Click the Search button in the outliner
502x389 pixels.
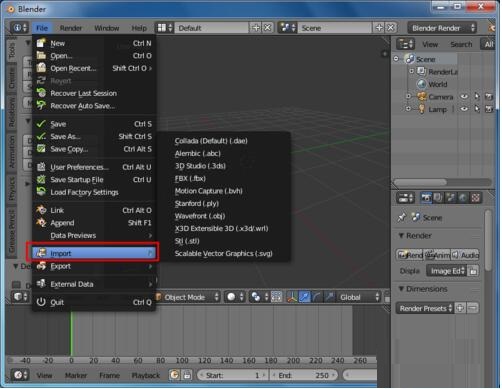click(461, 44)
